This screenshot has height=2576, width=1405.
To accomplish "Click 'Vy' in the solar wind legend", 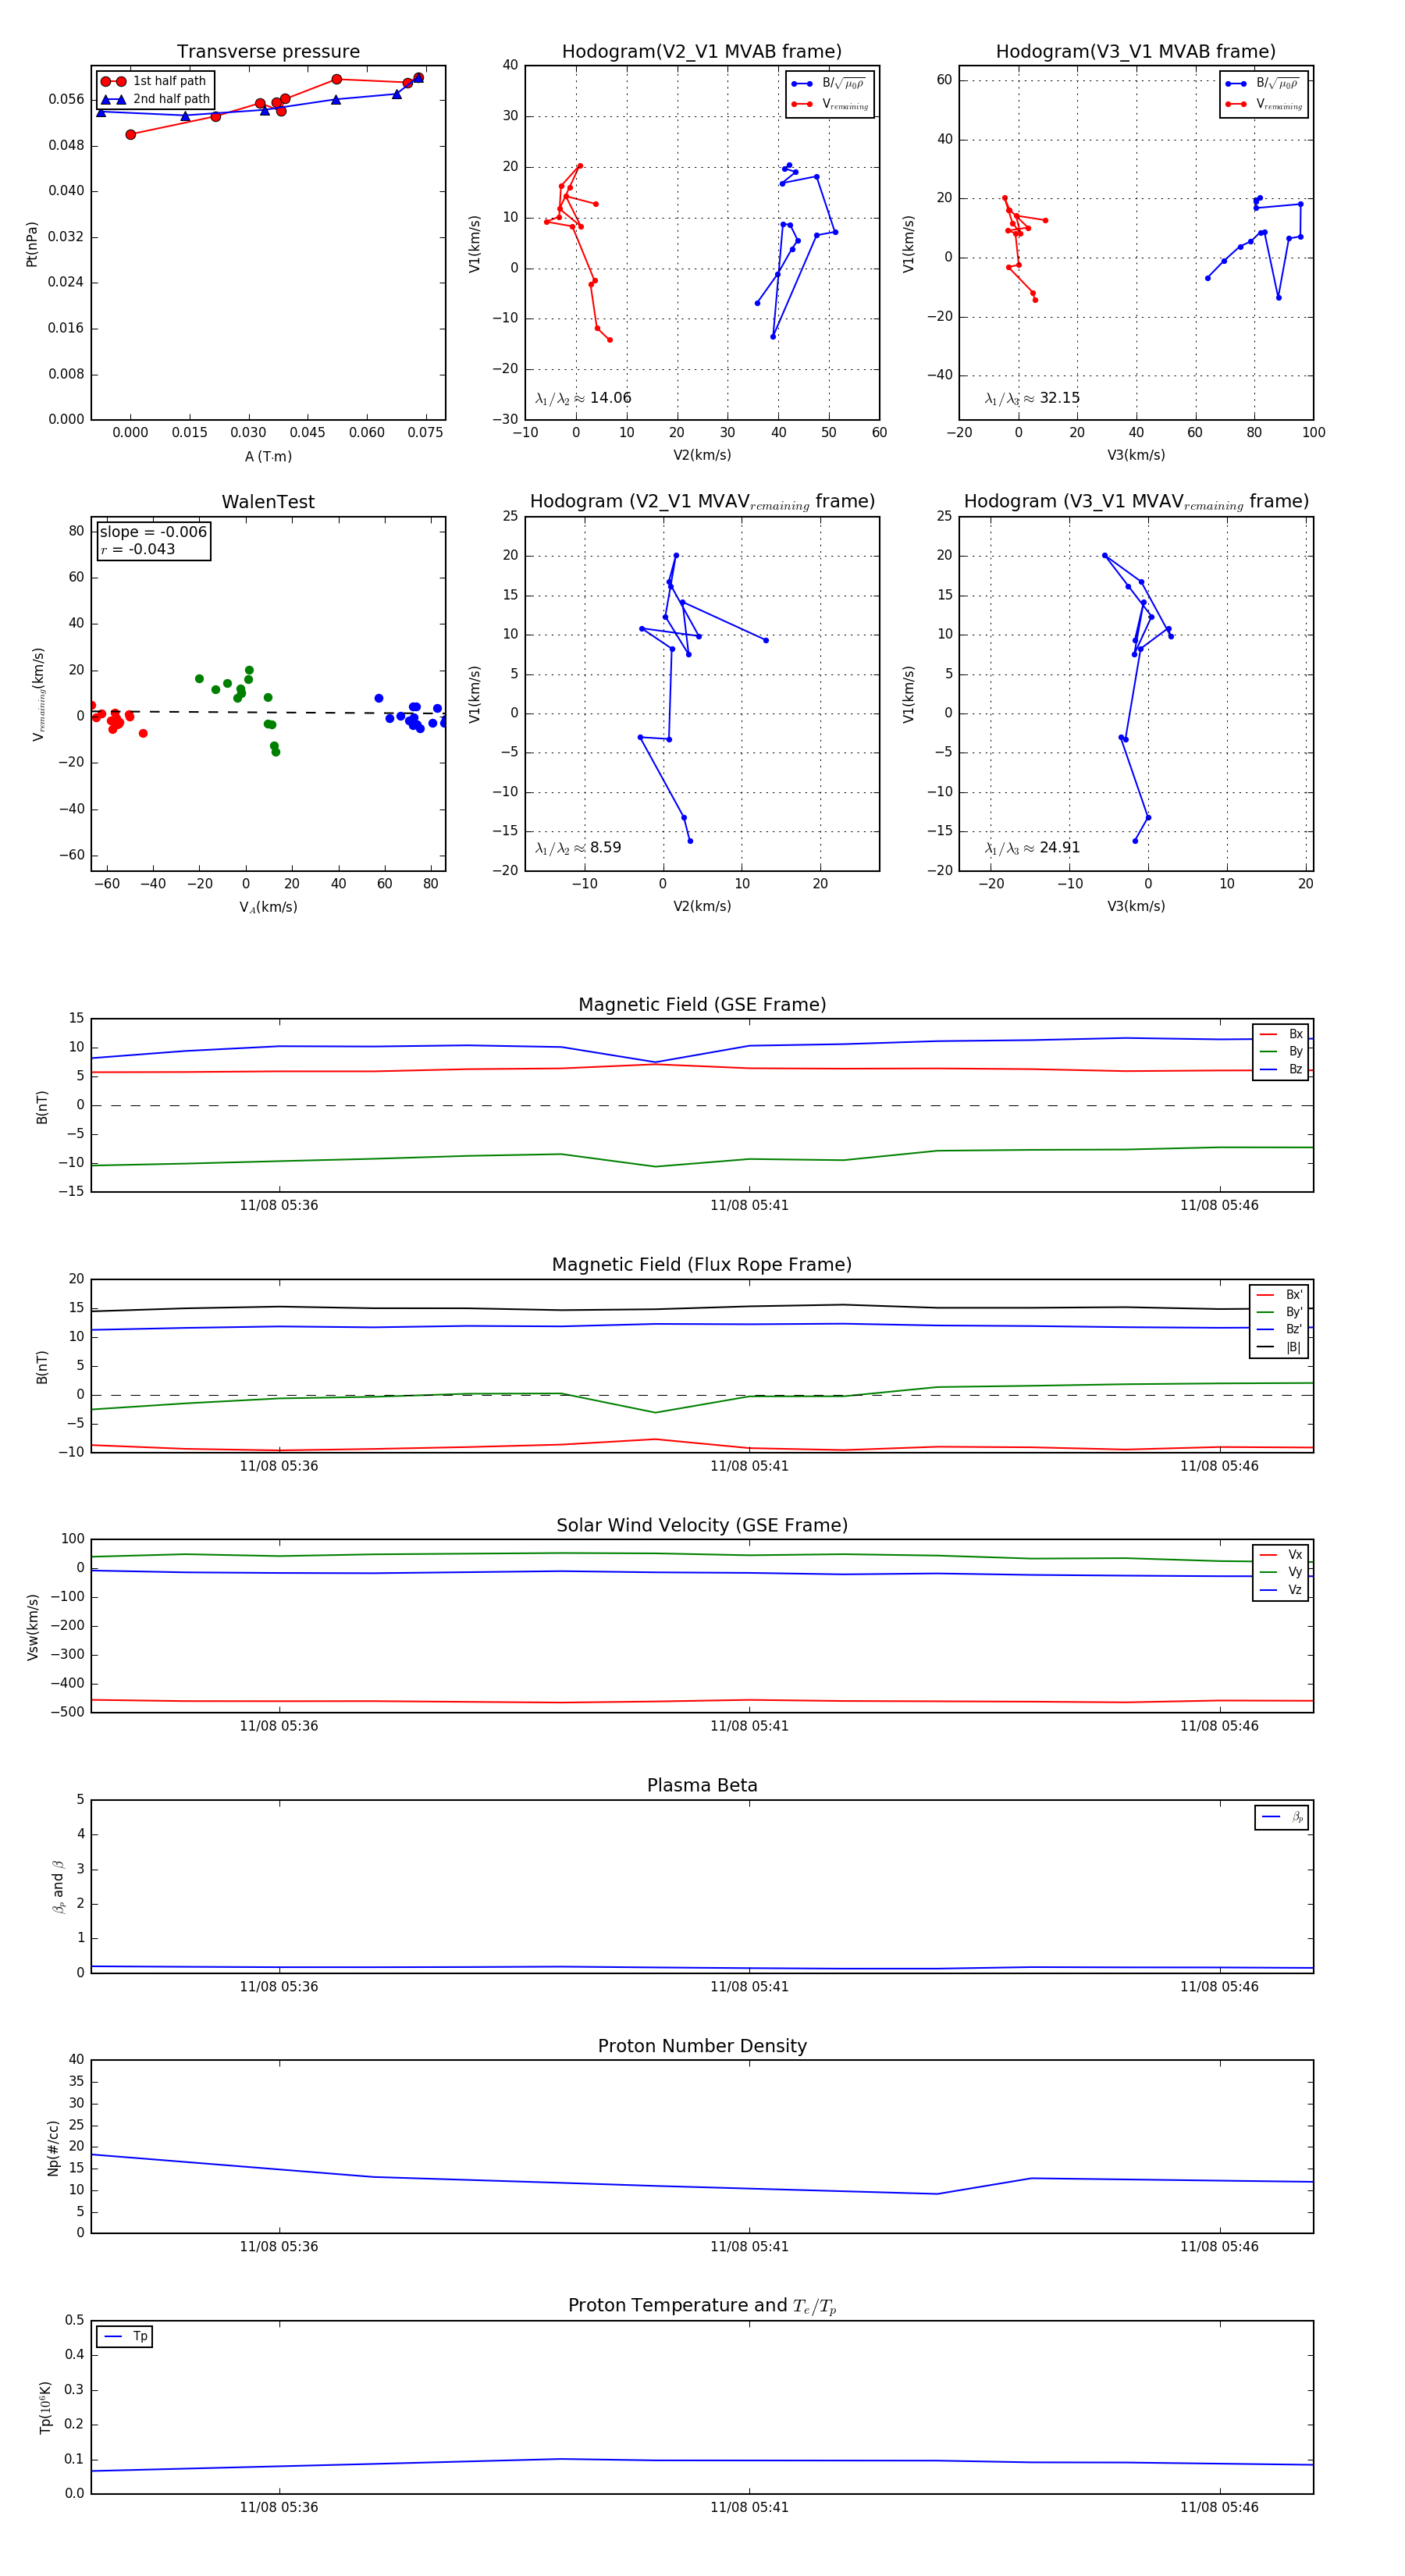I will click(x=1281, y=1572).
